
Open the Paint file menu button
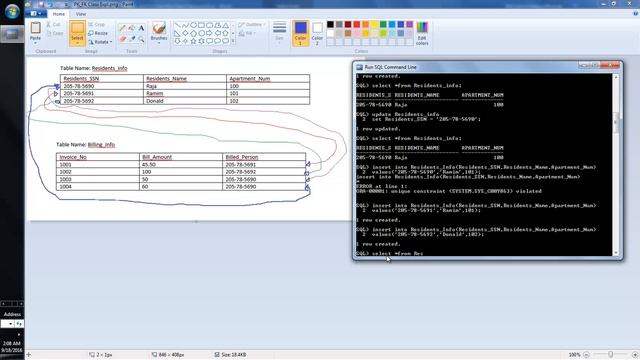pyautogui.click(x=36, y=13)
